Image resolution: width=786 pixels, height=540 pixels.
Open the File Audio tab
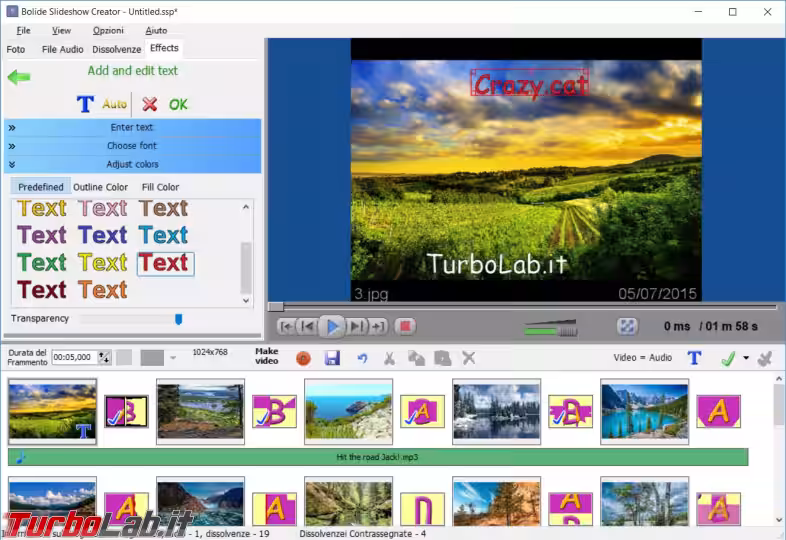[62, 49]
